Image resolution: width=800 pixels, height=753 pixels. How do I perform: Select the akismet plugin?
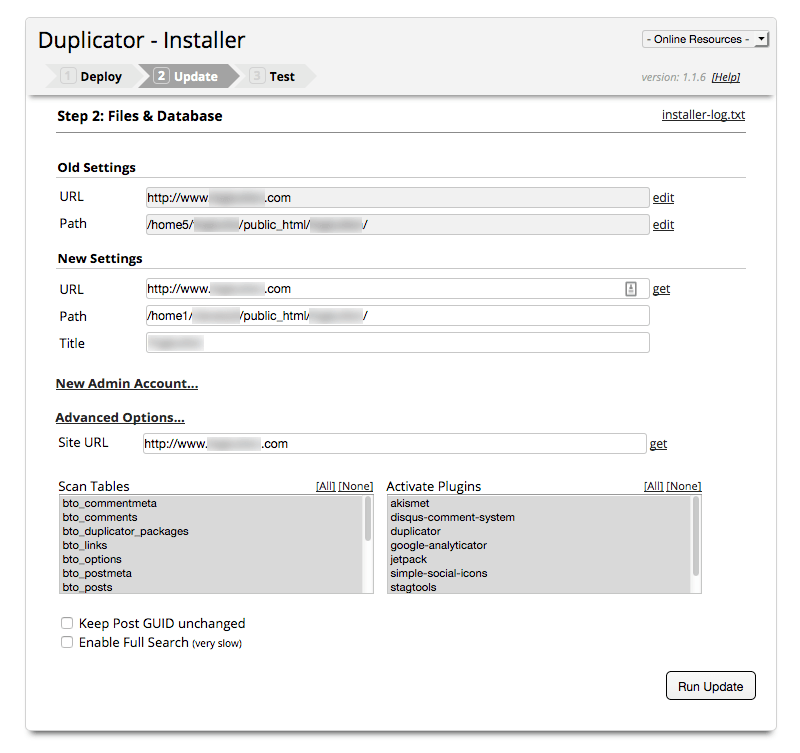pyautogui.click(x=539, y=503)
